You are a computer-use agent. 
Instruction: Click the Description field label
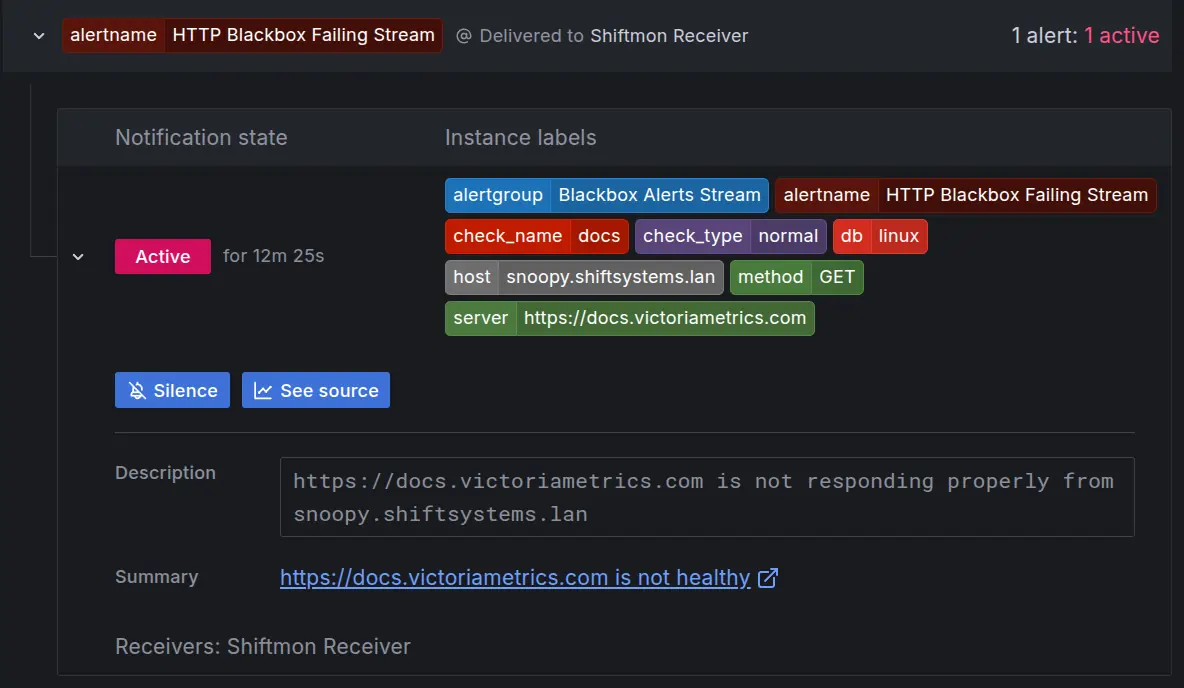click(x=165, y=473)
